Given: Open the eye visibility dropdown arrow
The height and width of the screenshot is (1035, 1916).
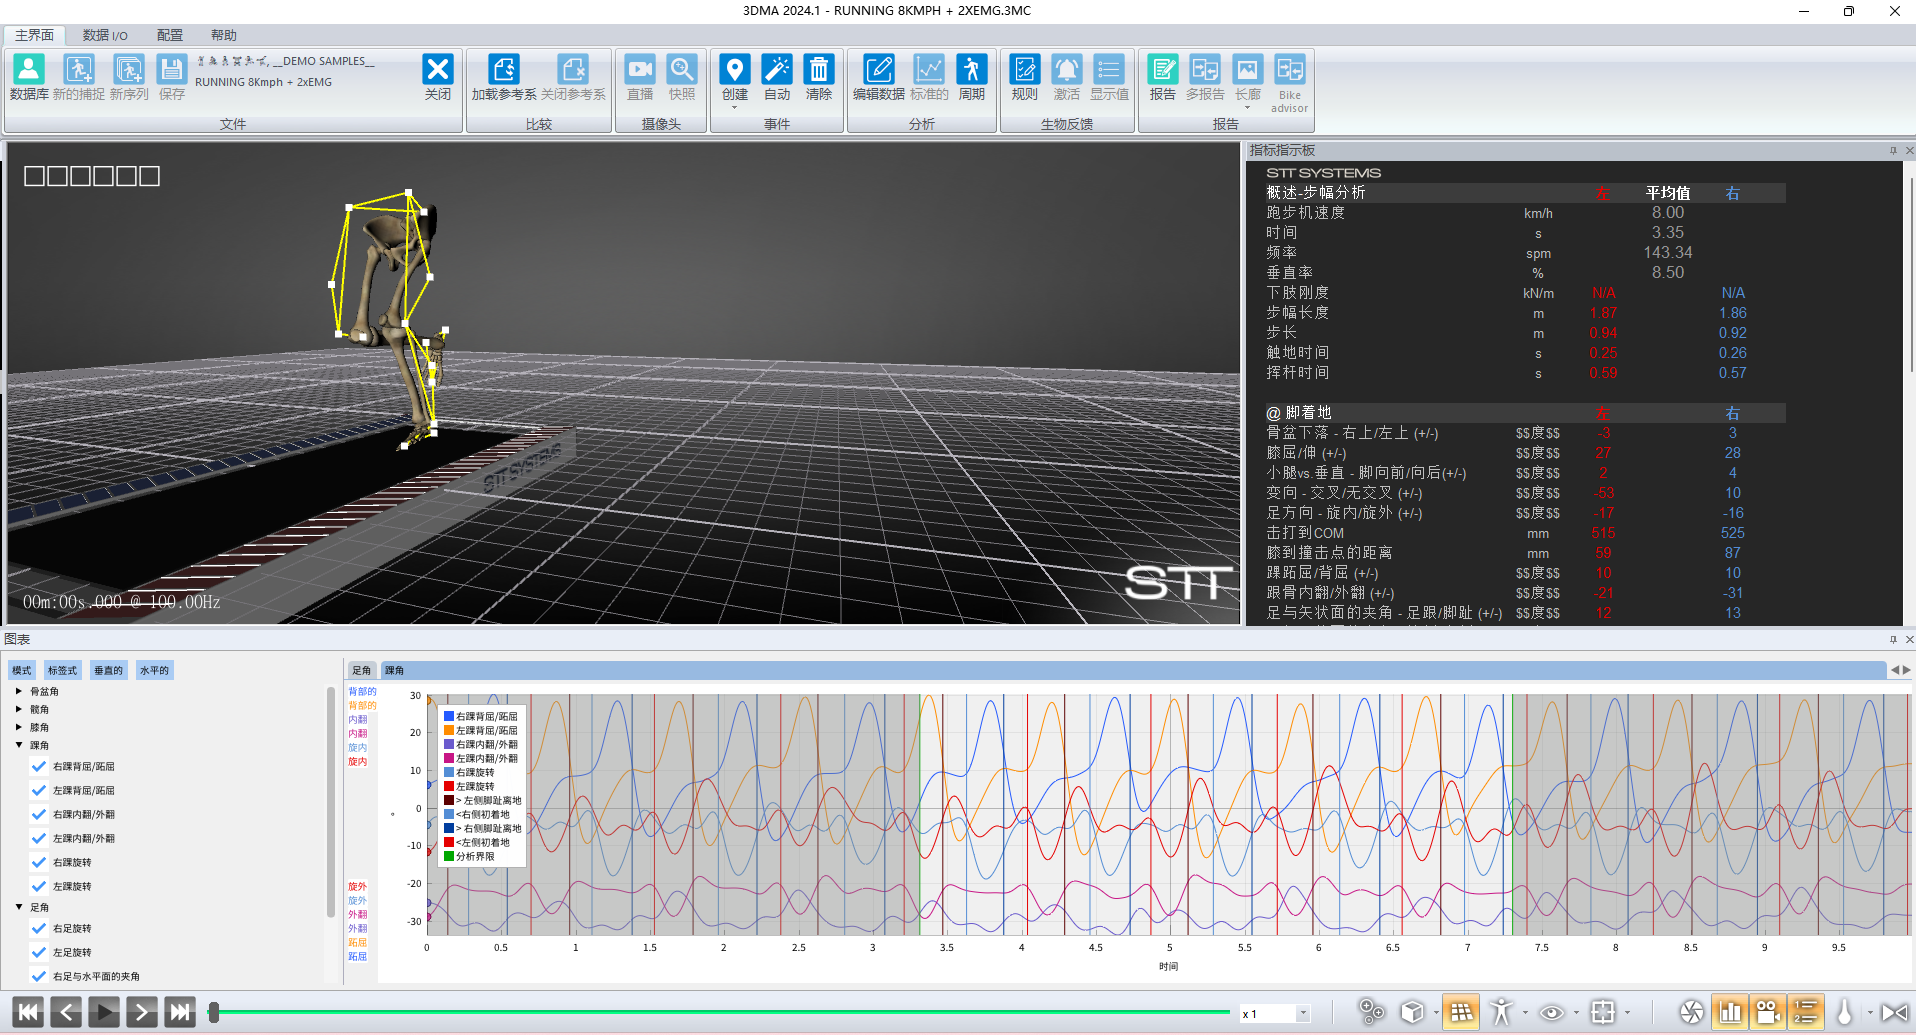Looking at the screenshot, I should [1576, 1013].
